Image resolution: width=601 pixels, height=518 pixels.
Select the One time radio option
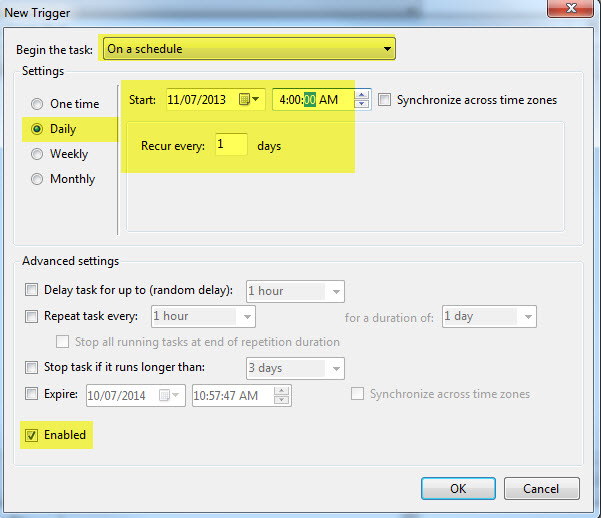click(x=37, y=104)
